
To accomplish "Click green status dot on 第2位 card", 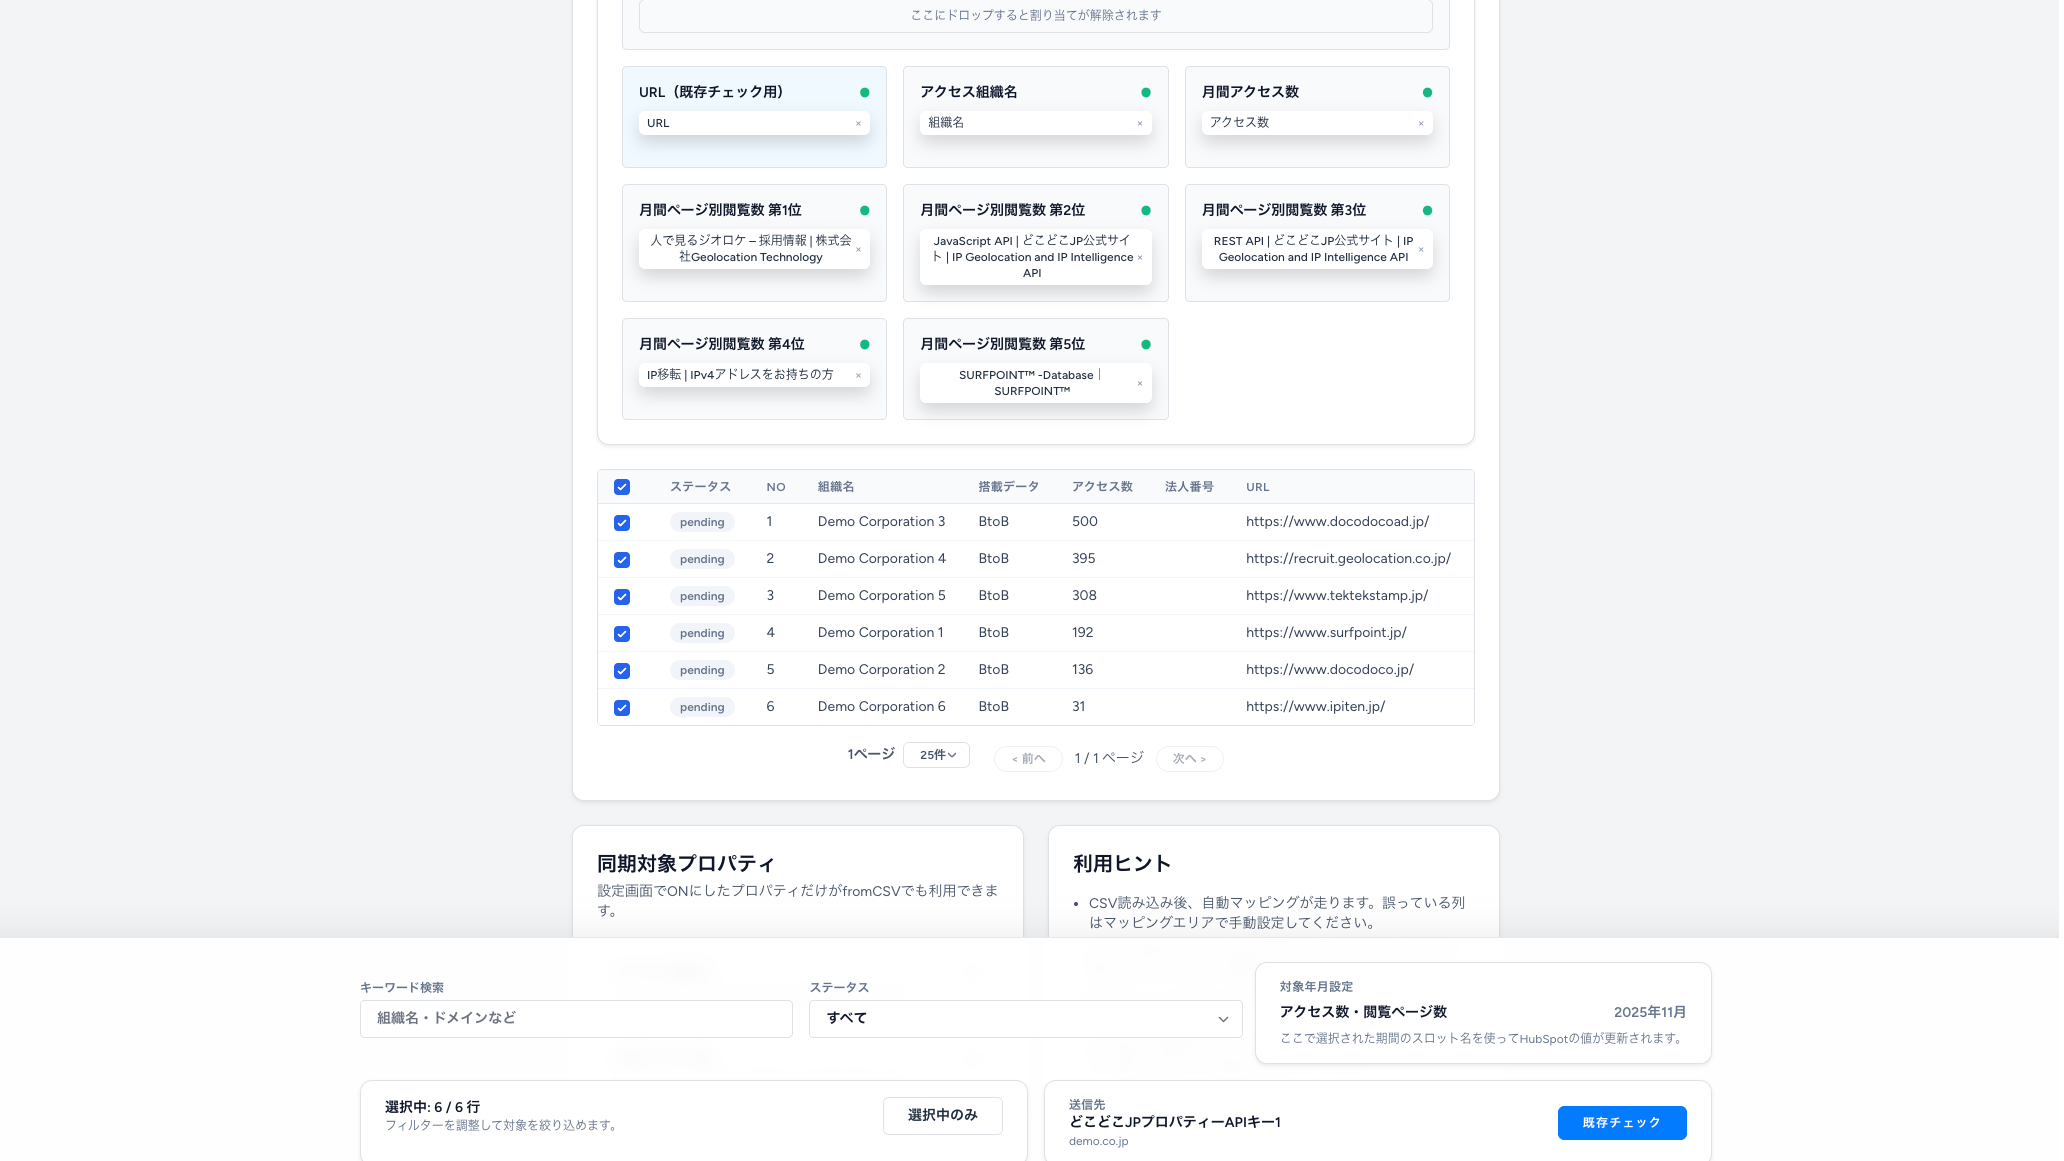I will click(x=1146, y=211).
